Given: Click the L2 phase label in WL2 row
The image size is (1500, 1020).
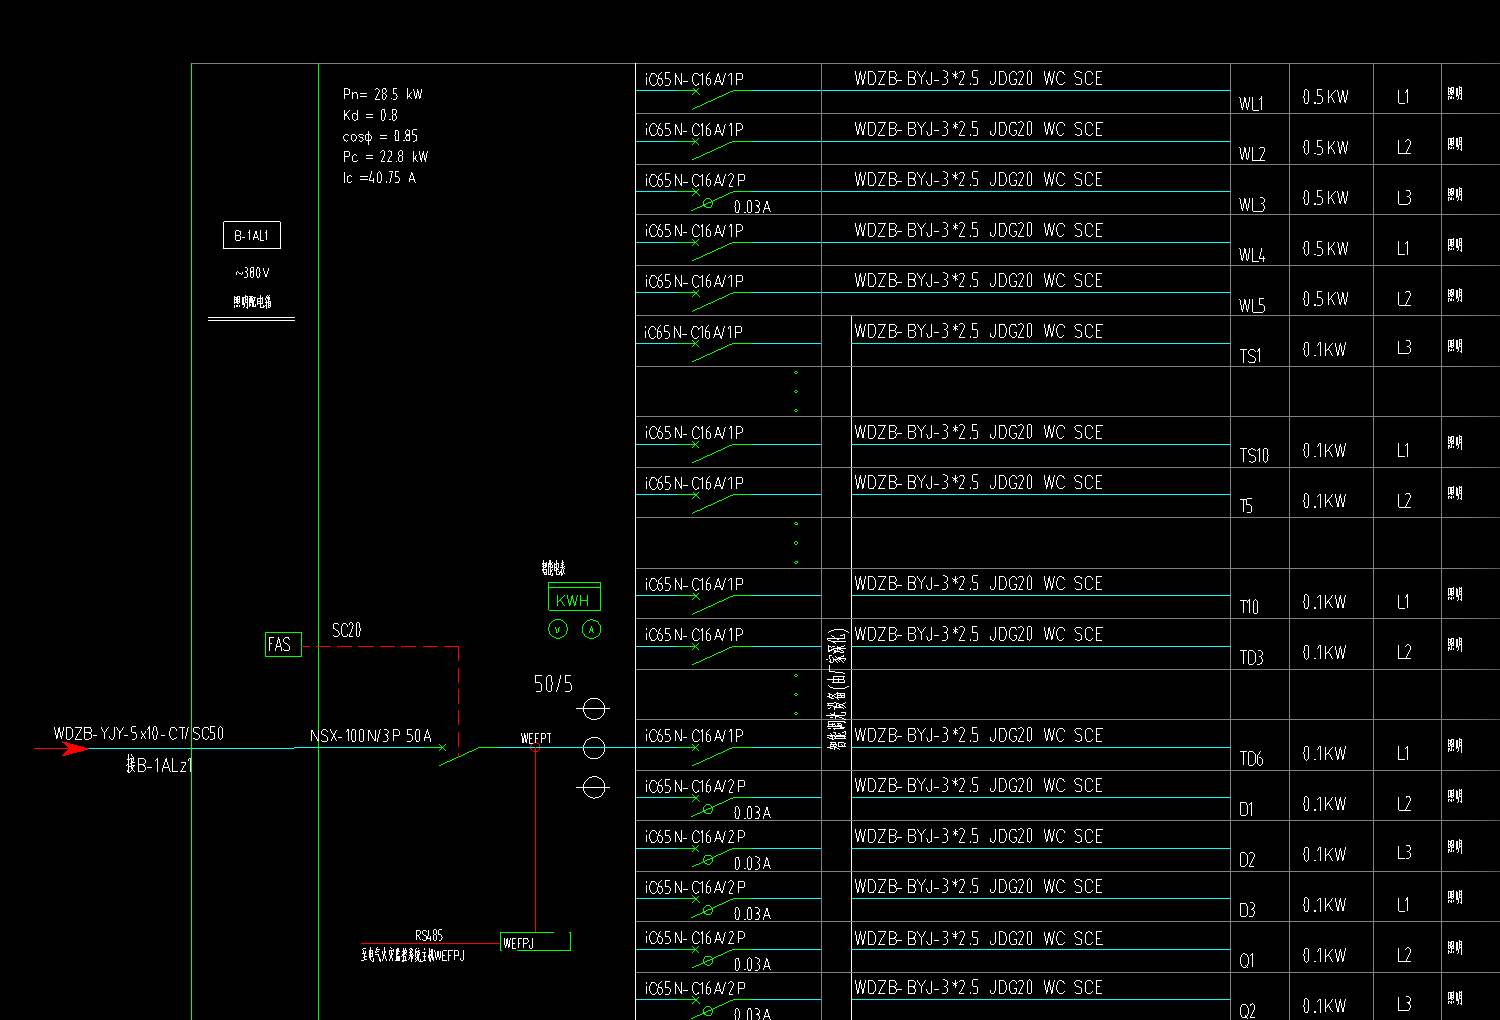Looking at the screenshot, I should tap(1404, 147).
